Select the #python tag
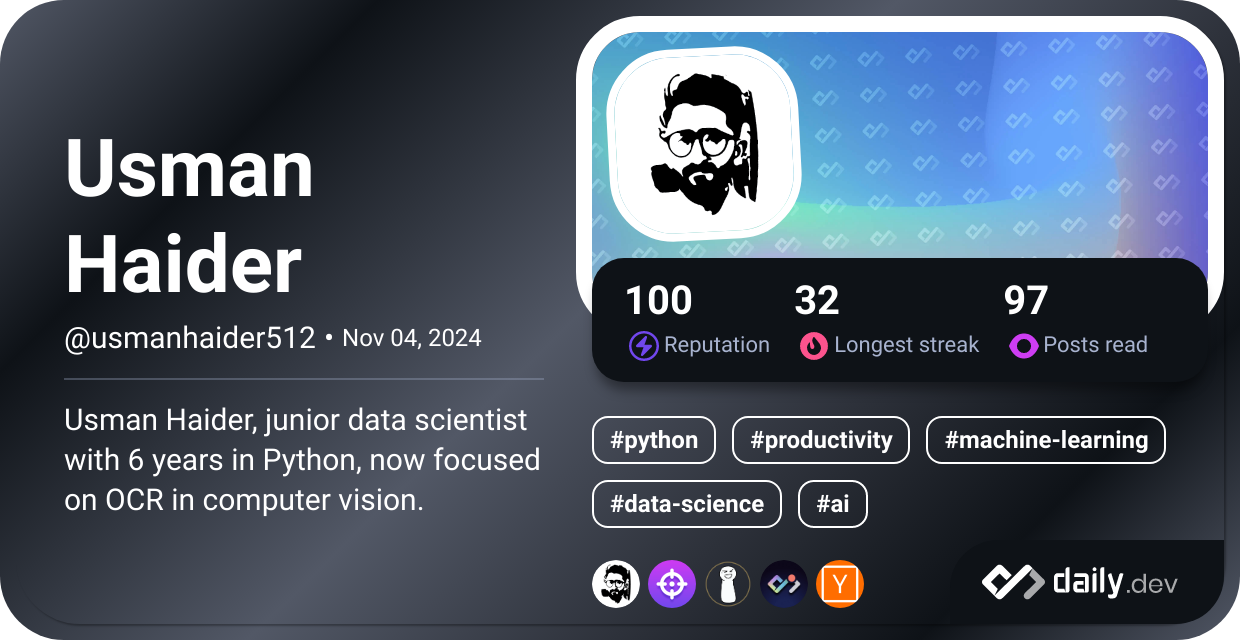The height and width of the screenshot is (640, 1240). 654,440
